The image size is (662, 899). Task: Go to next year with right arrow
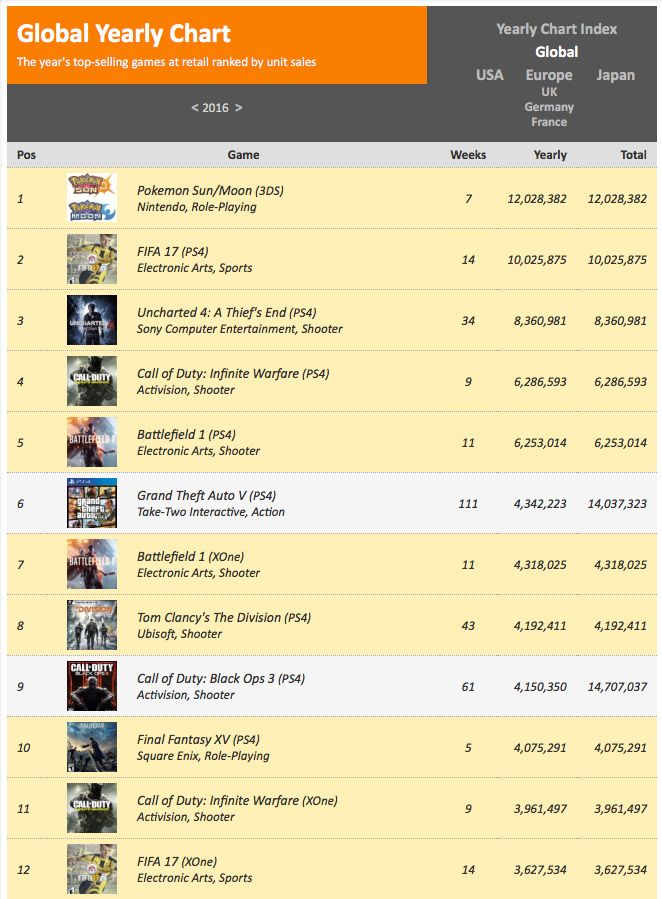pyautogui.click(x=239, y=108)
